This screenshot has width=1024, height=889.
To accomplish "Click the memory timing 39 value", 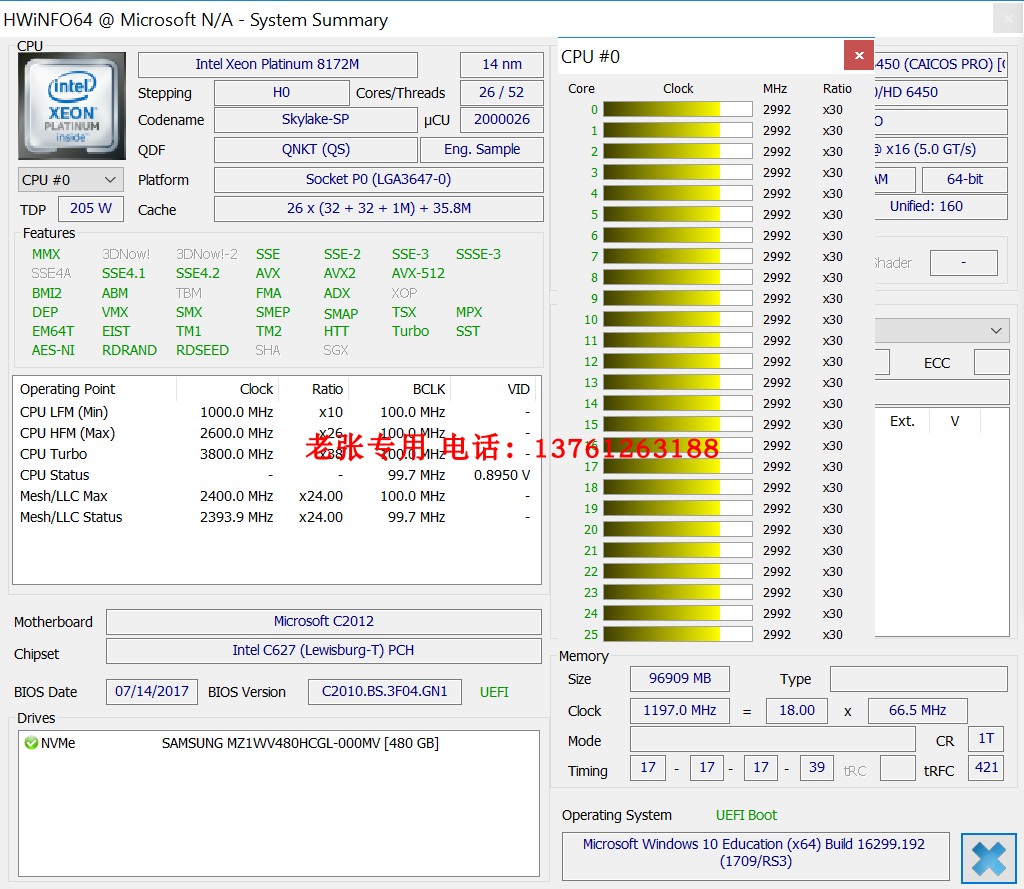I will click(x=816, y=768).
